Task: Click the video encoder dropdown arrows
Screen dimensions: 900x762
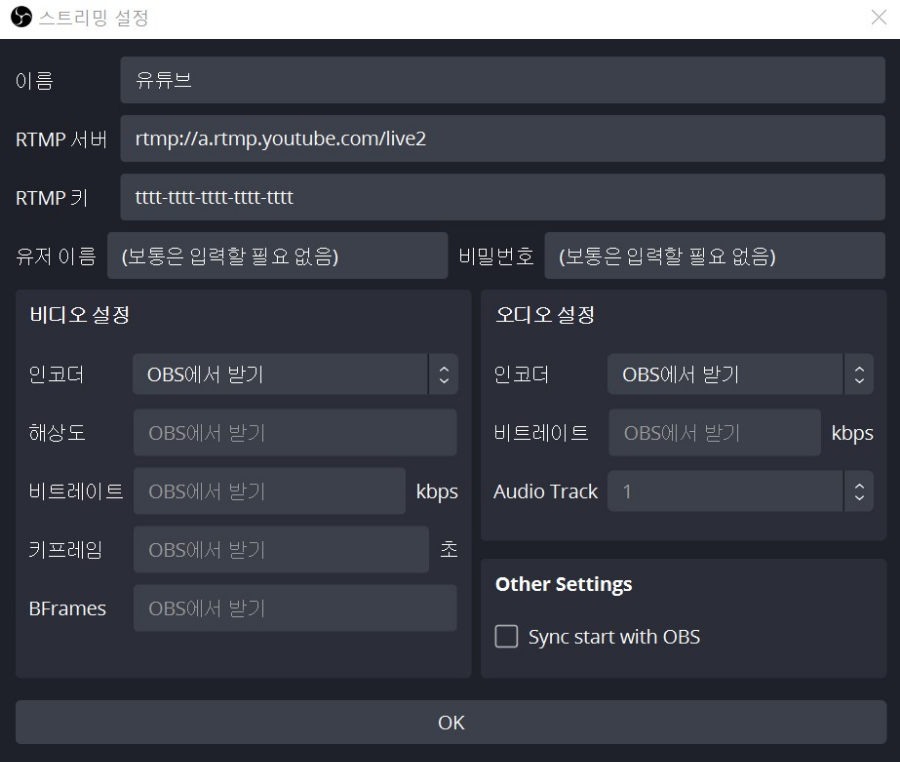Action: pyautogui.click(x=444, y=374)
